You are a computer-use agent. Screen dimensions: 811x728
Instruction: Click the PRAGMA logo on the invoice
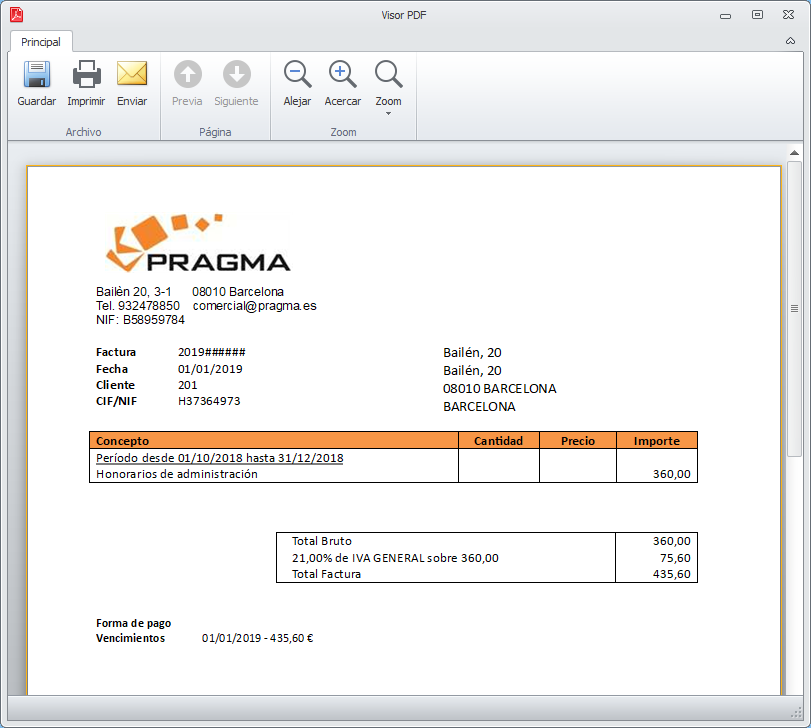197,243
